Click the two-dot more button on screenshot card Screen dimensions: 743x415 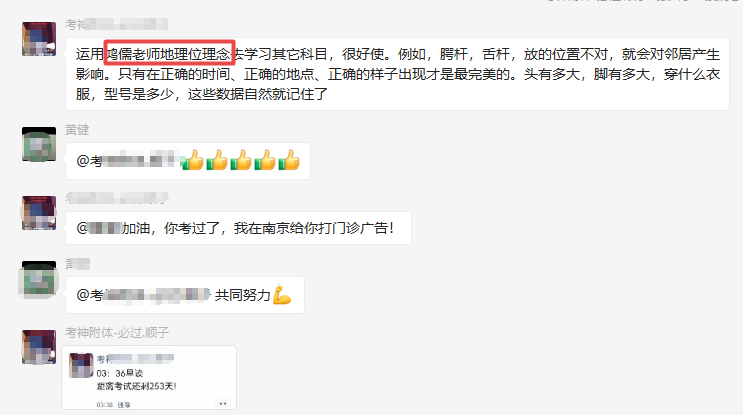click(223, 404)
